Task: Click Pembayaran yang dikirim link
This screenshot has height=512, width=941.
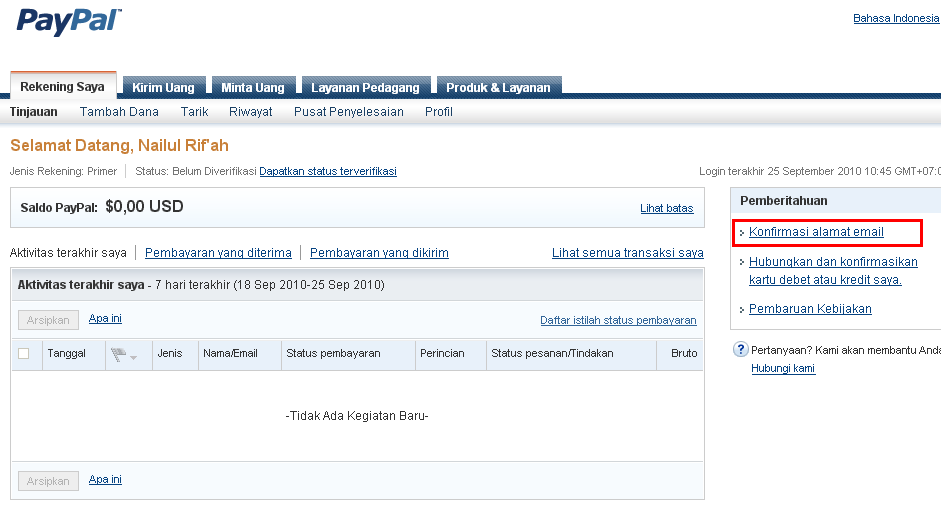Action: point(379,253)
